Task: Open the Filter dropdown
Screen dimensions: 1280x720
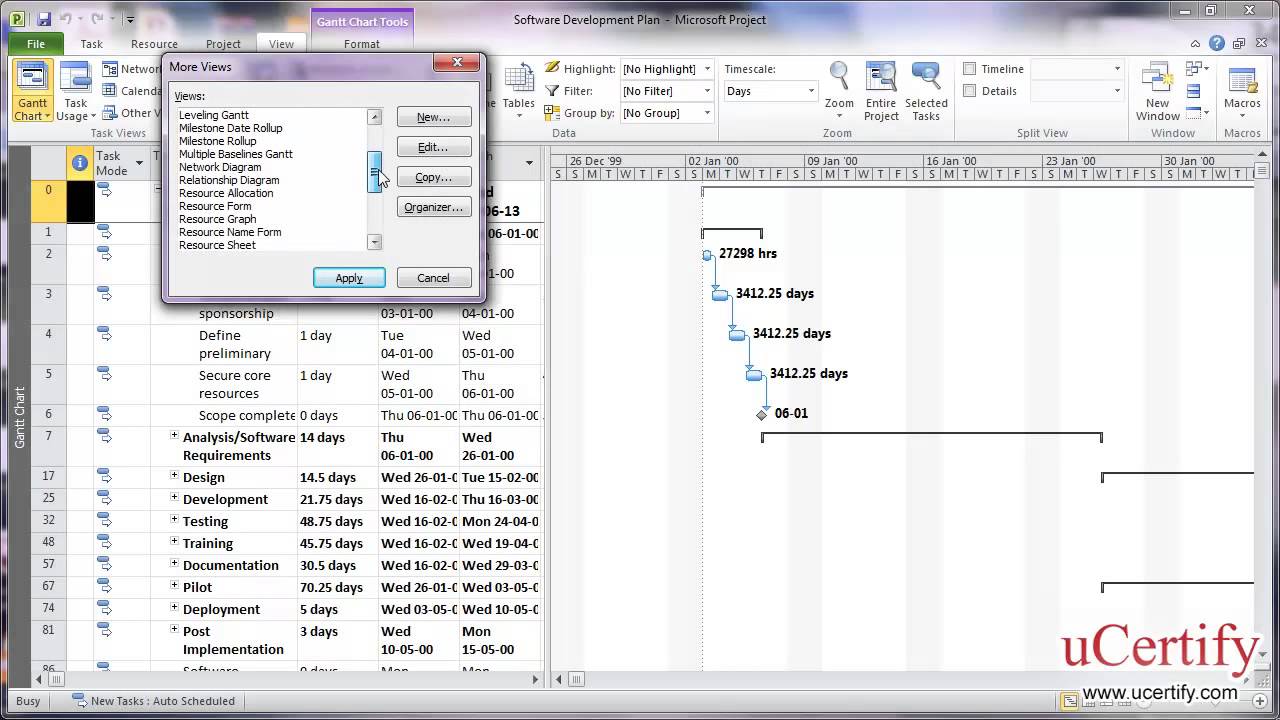Action: click(x=707, y=91)
